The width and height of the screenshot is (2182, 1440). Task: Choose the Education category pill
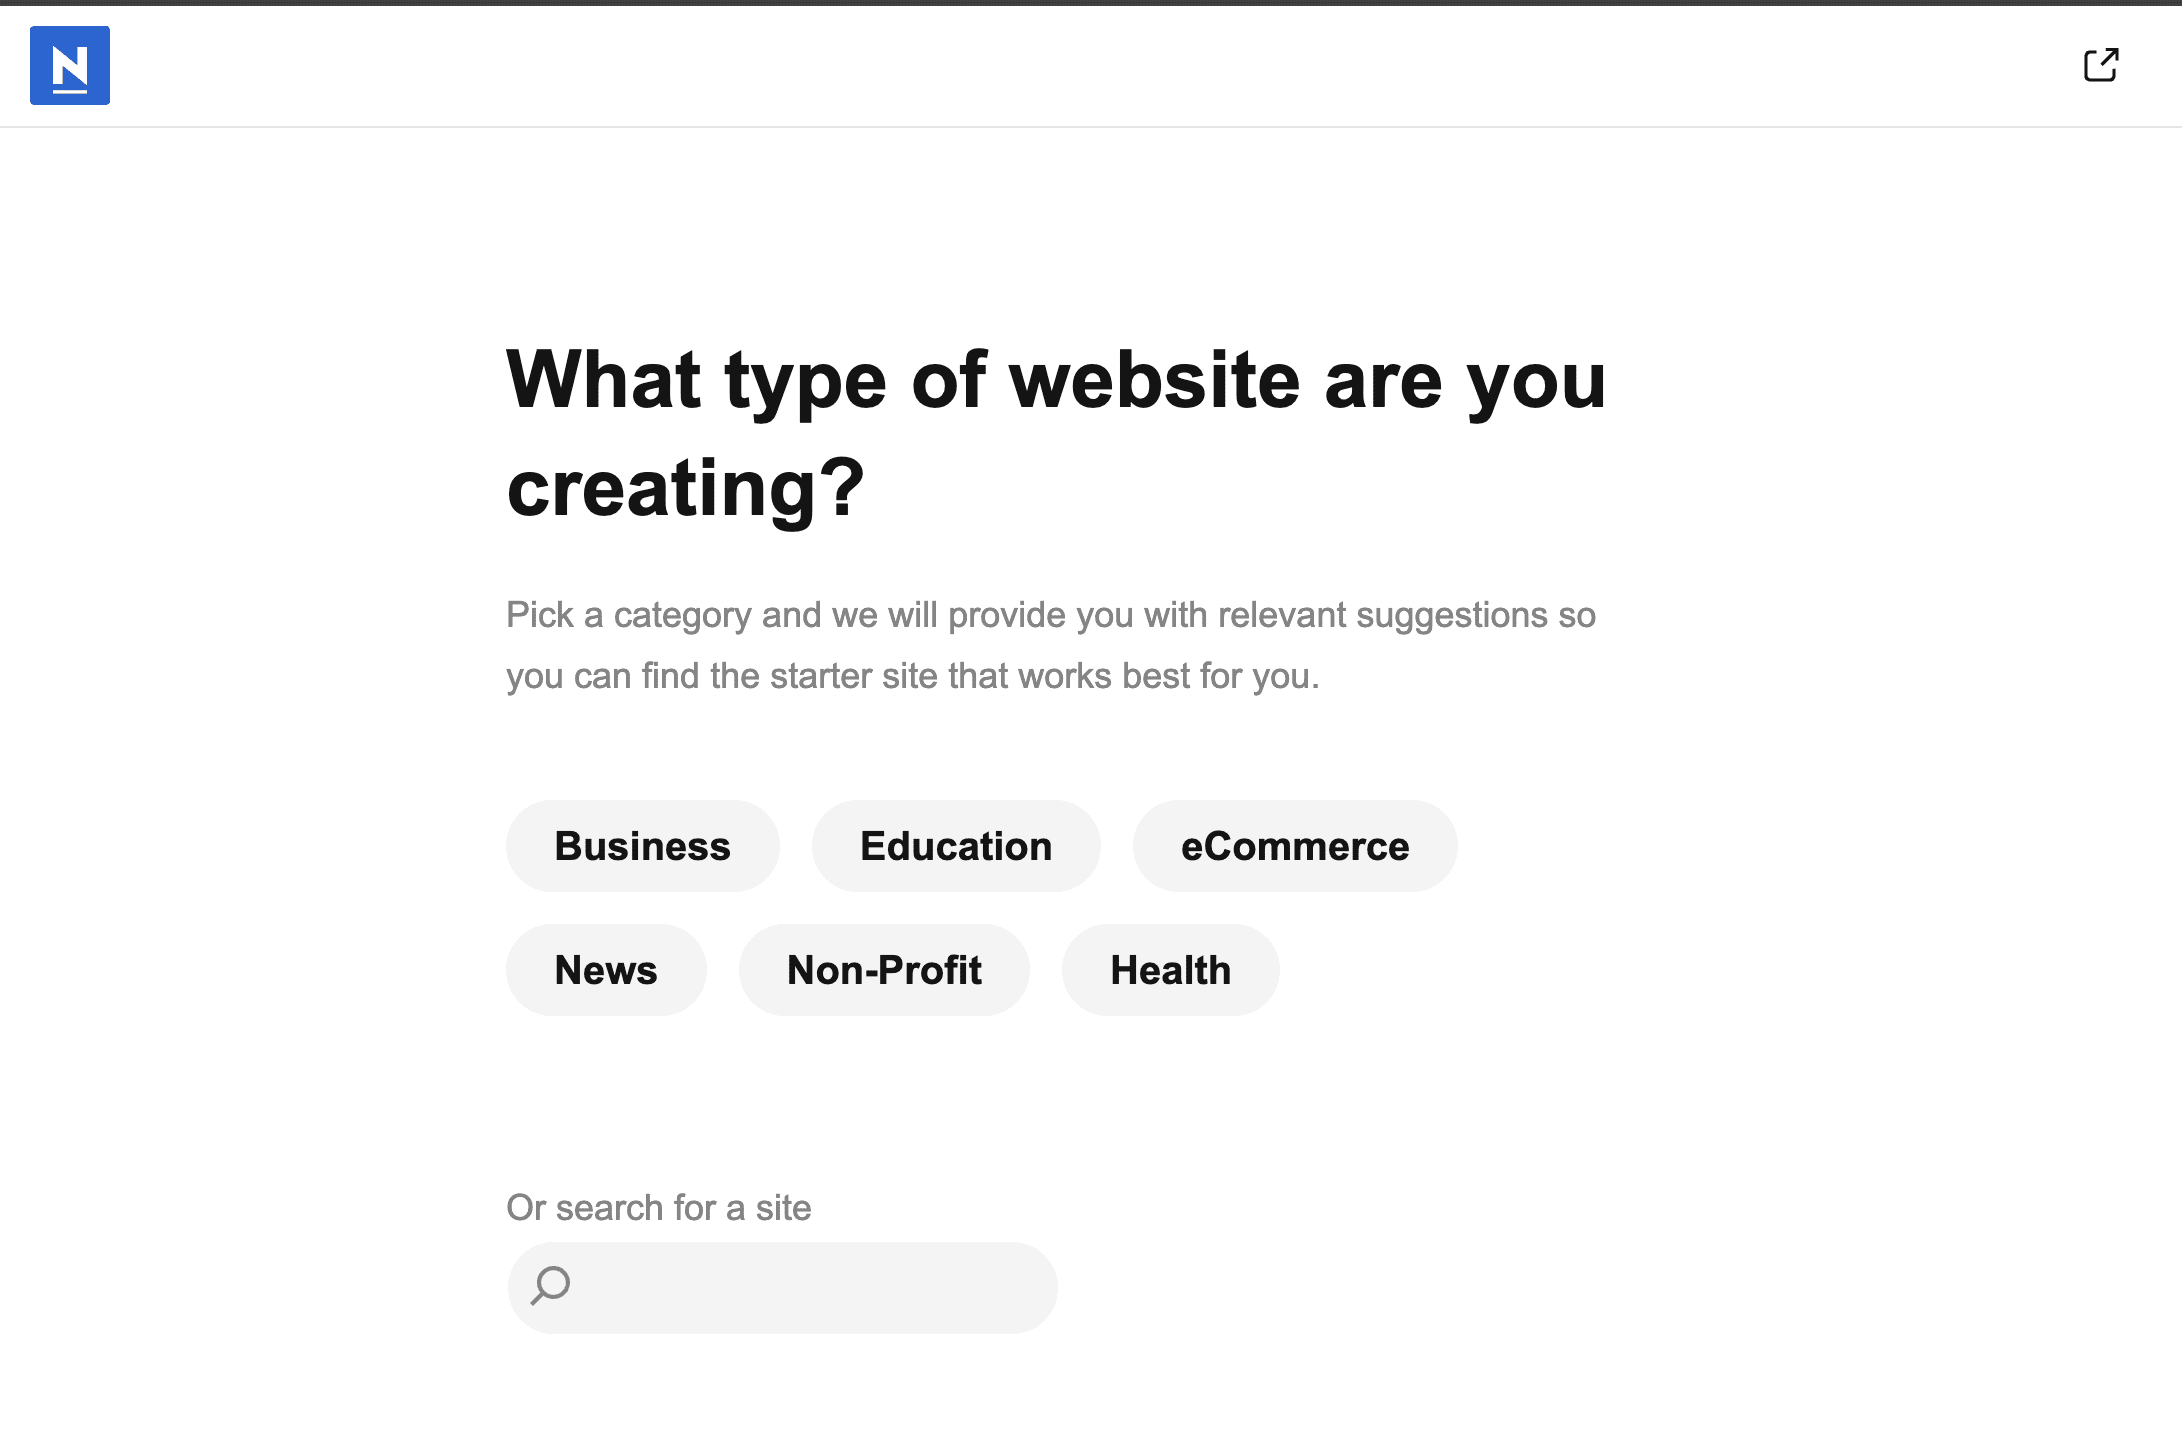tap(956, 846)
